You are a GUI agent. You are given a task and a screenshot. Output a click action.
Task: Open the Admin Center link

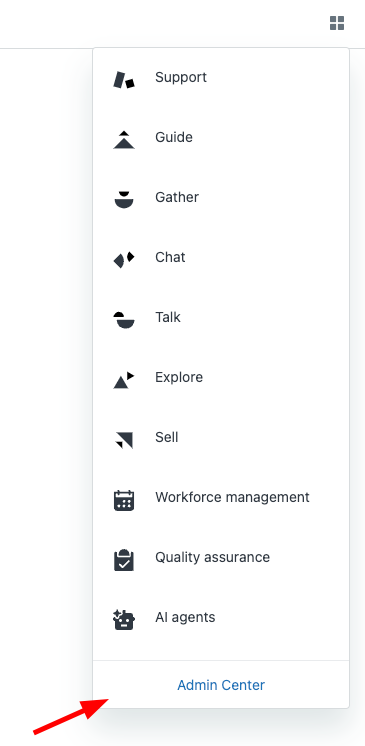pyautogui.click(x=221, y=685)
